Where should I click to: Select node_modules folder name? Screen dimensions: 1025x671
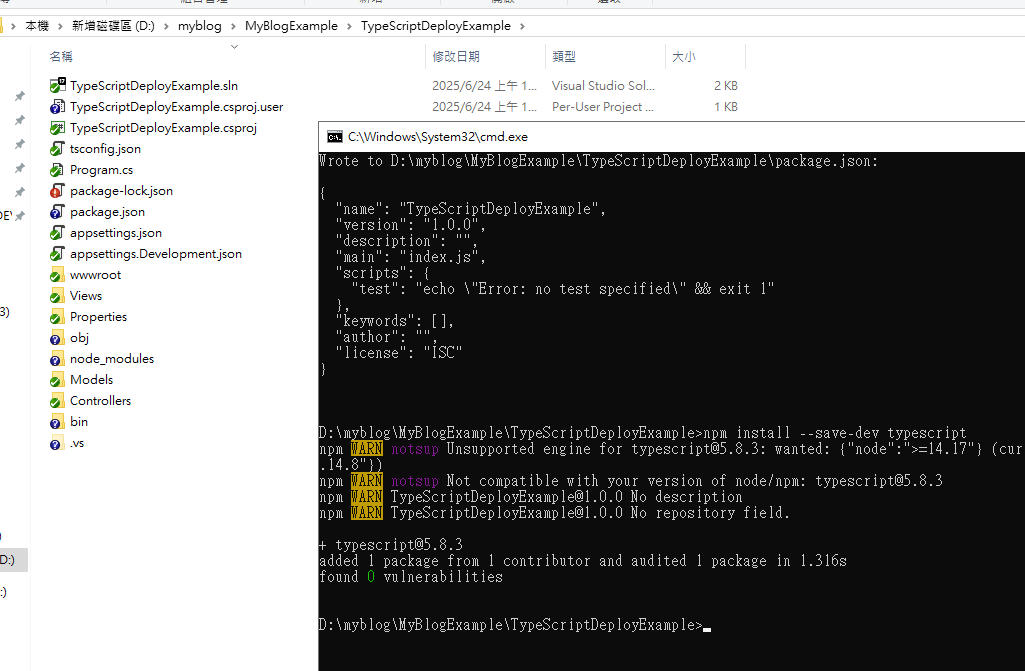click(112, 359)
